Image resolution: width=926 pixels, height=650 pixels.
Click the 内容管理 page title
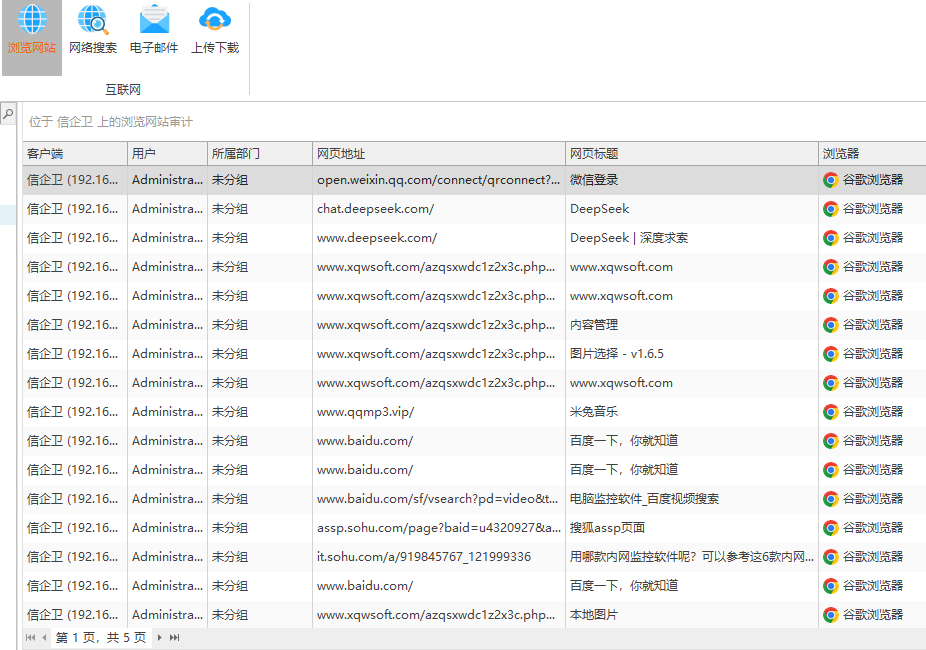pyautogui.click(x=594, y=325)
